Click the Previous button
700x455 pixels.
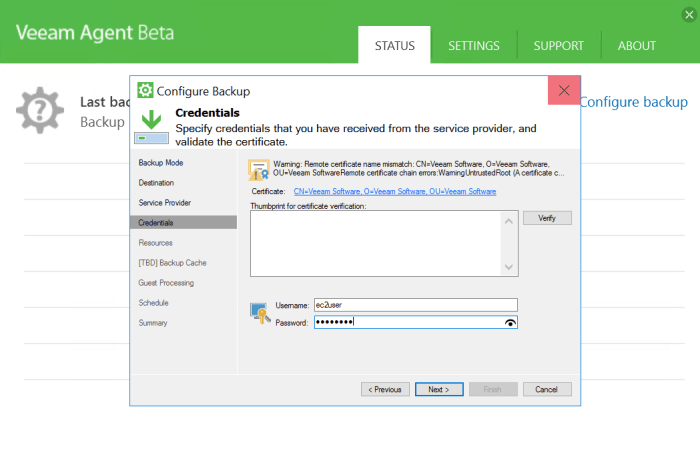click(x=385, y=389)
